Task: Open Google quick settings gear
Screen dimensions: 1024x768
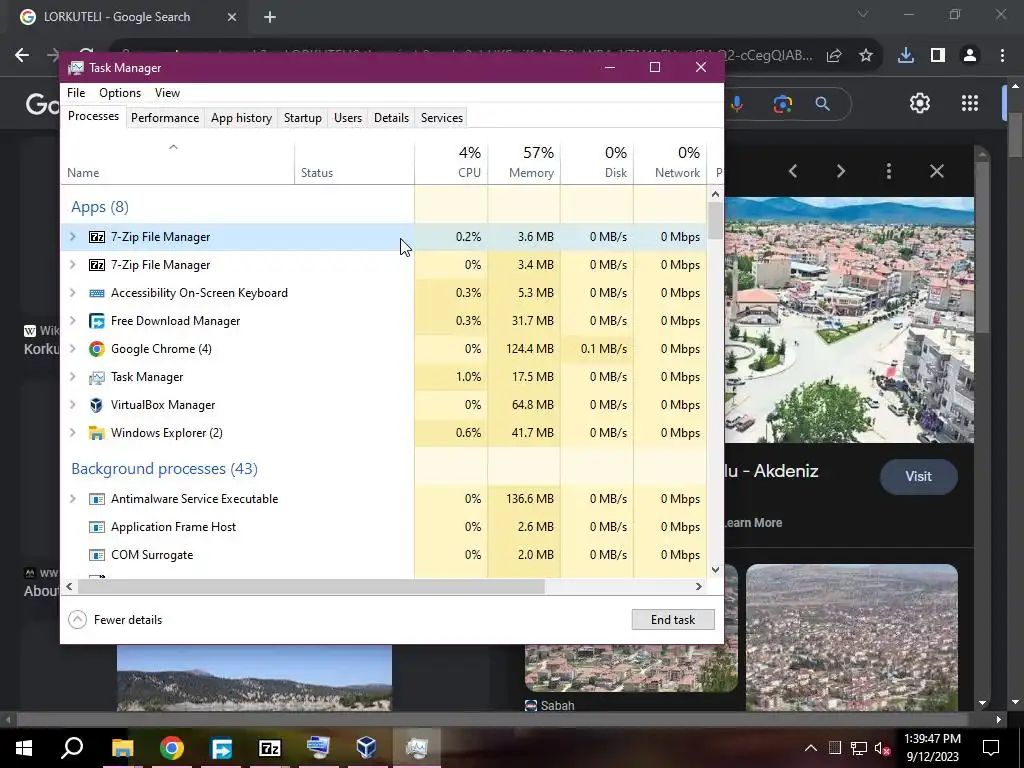Action: pos(920,103)
